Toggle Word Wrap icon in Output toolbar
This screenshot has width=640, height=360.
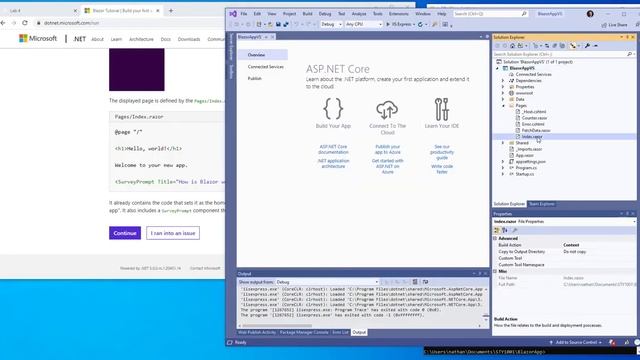pyautogui.click(x=425, y=282)
